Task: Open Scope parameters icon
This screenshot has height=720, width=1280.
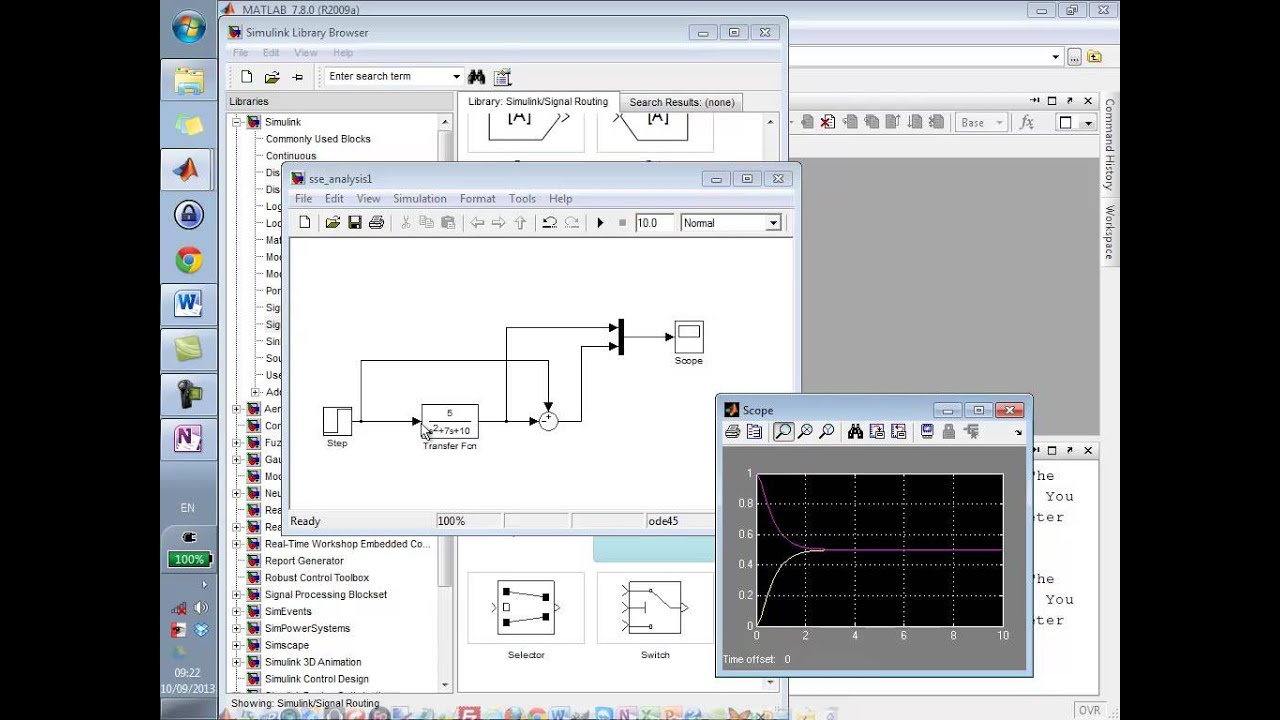Action: (x=754, y=432)
